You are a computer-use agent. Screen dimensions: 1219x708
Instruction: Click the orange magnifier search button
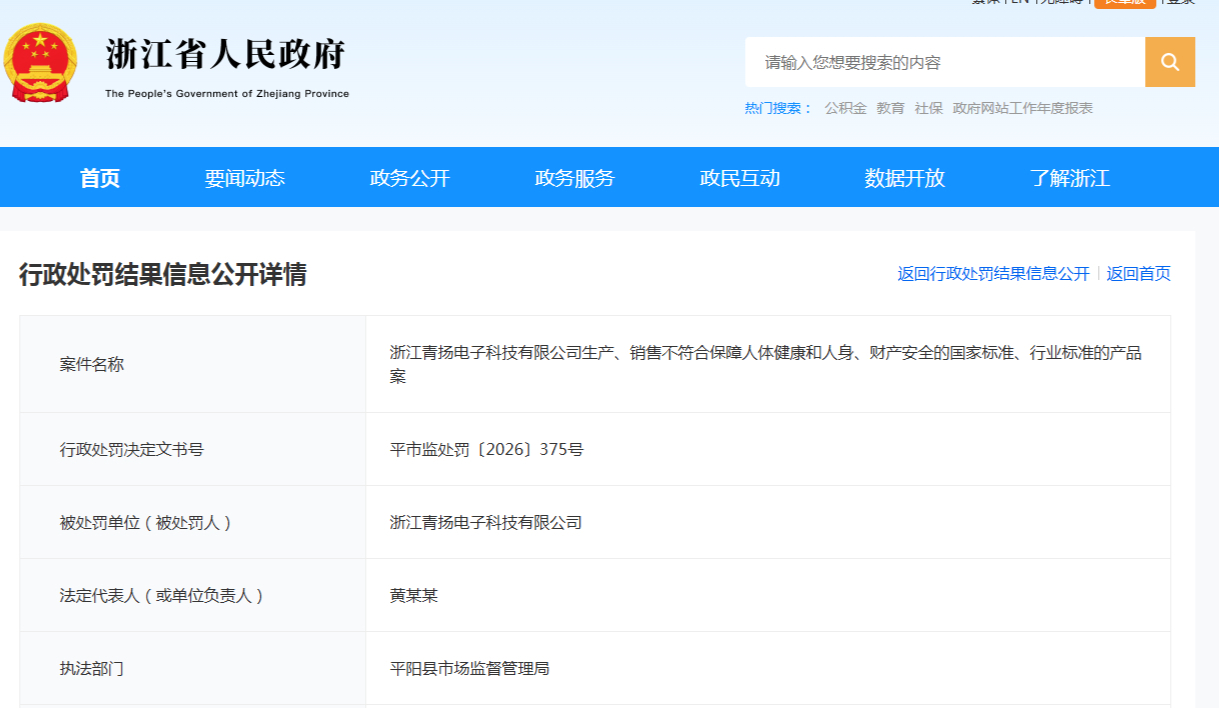1170,62
